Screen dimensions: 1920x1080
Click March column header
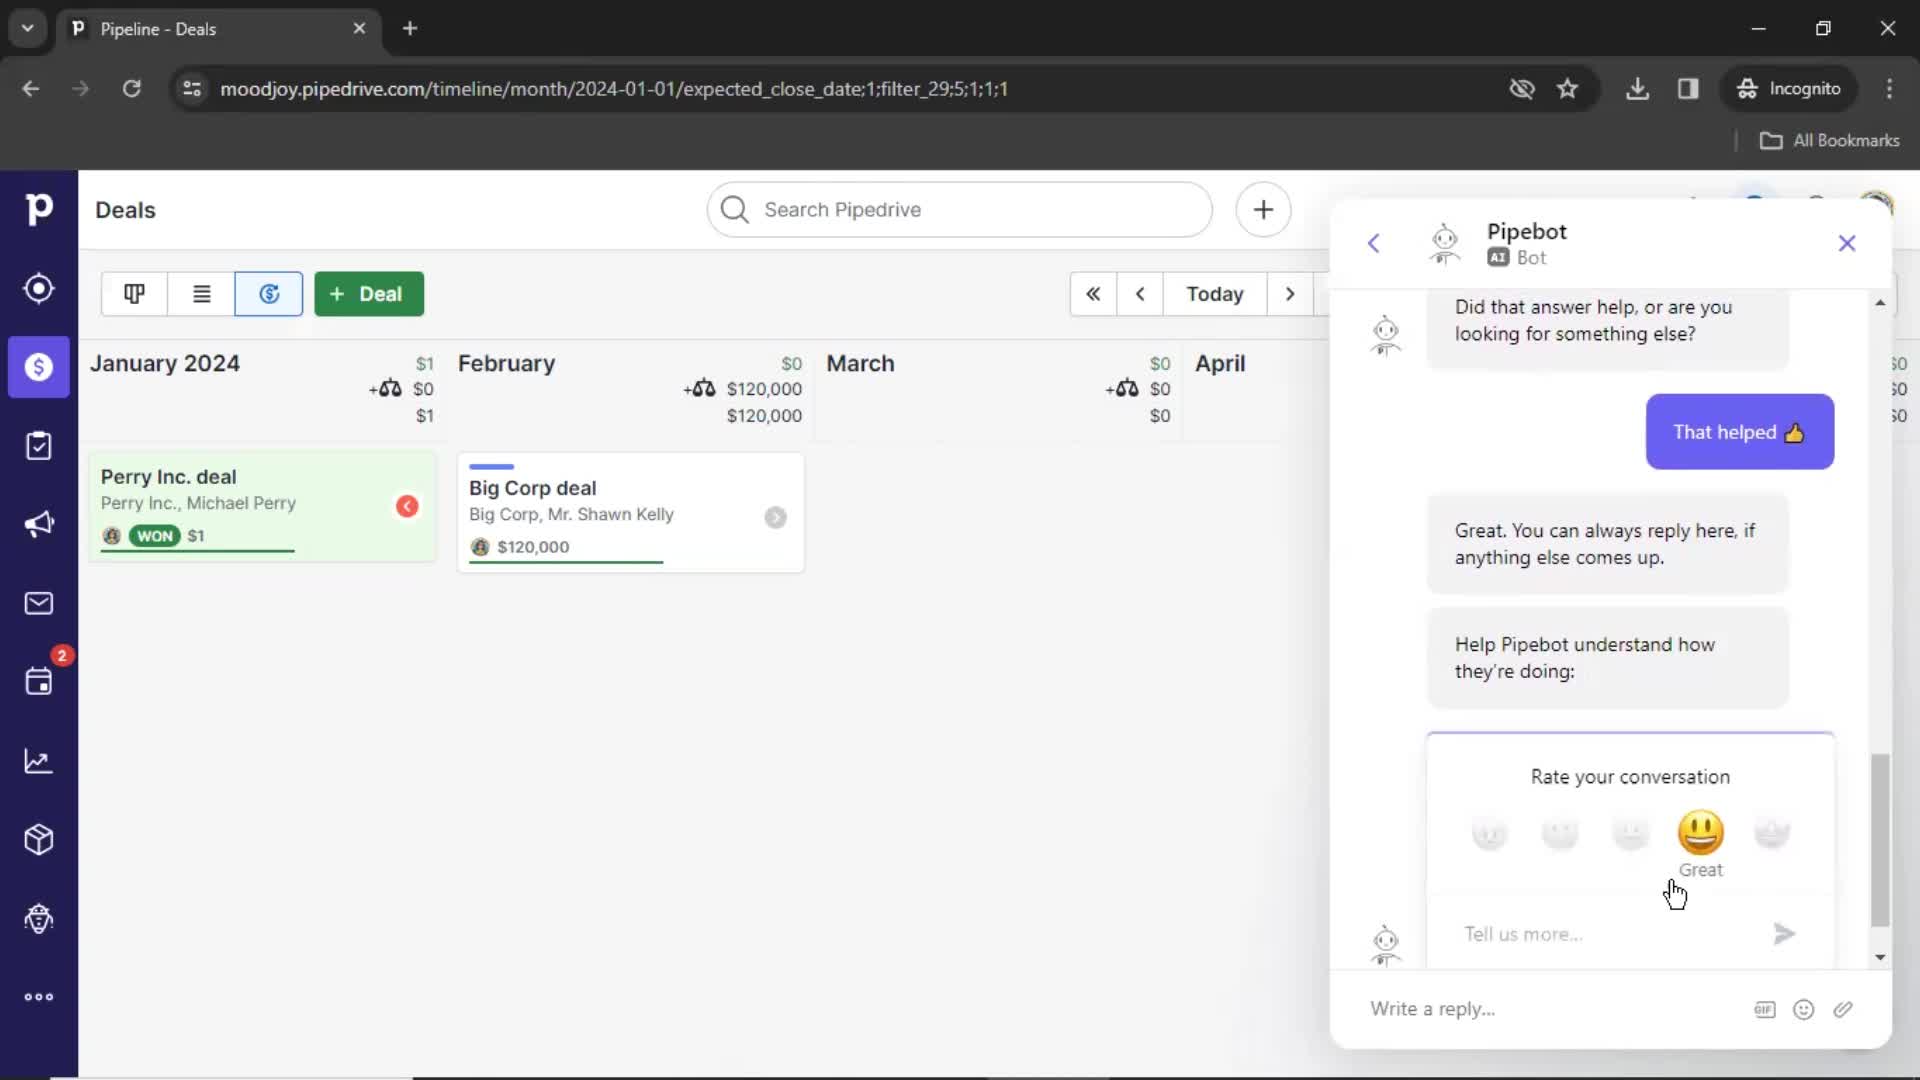click(x=860, y=364)
